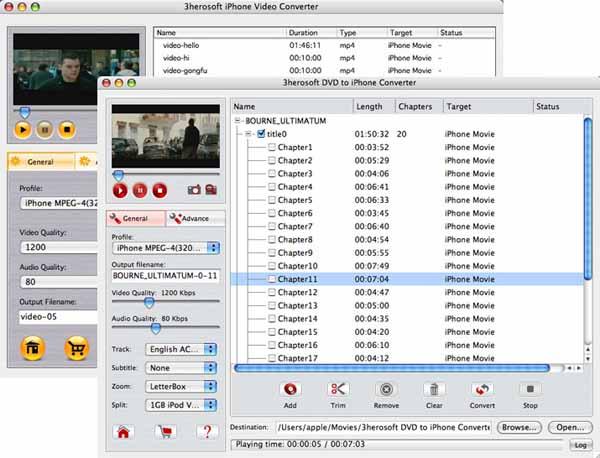Adjust the Video Quality slider handle
The image size is (600, 458).
click(149, 303)
